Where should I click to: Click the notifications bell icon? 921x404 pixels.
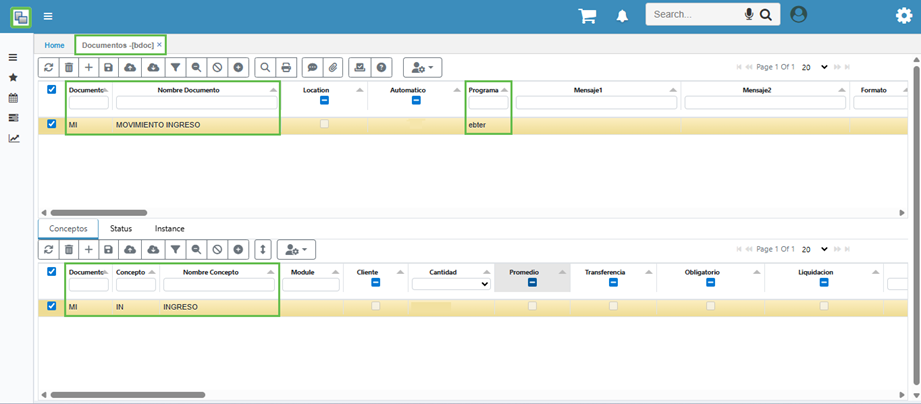(x=622, y=16)
